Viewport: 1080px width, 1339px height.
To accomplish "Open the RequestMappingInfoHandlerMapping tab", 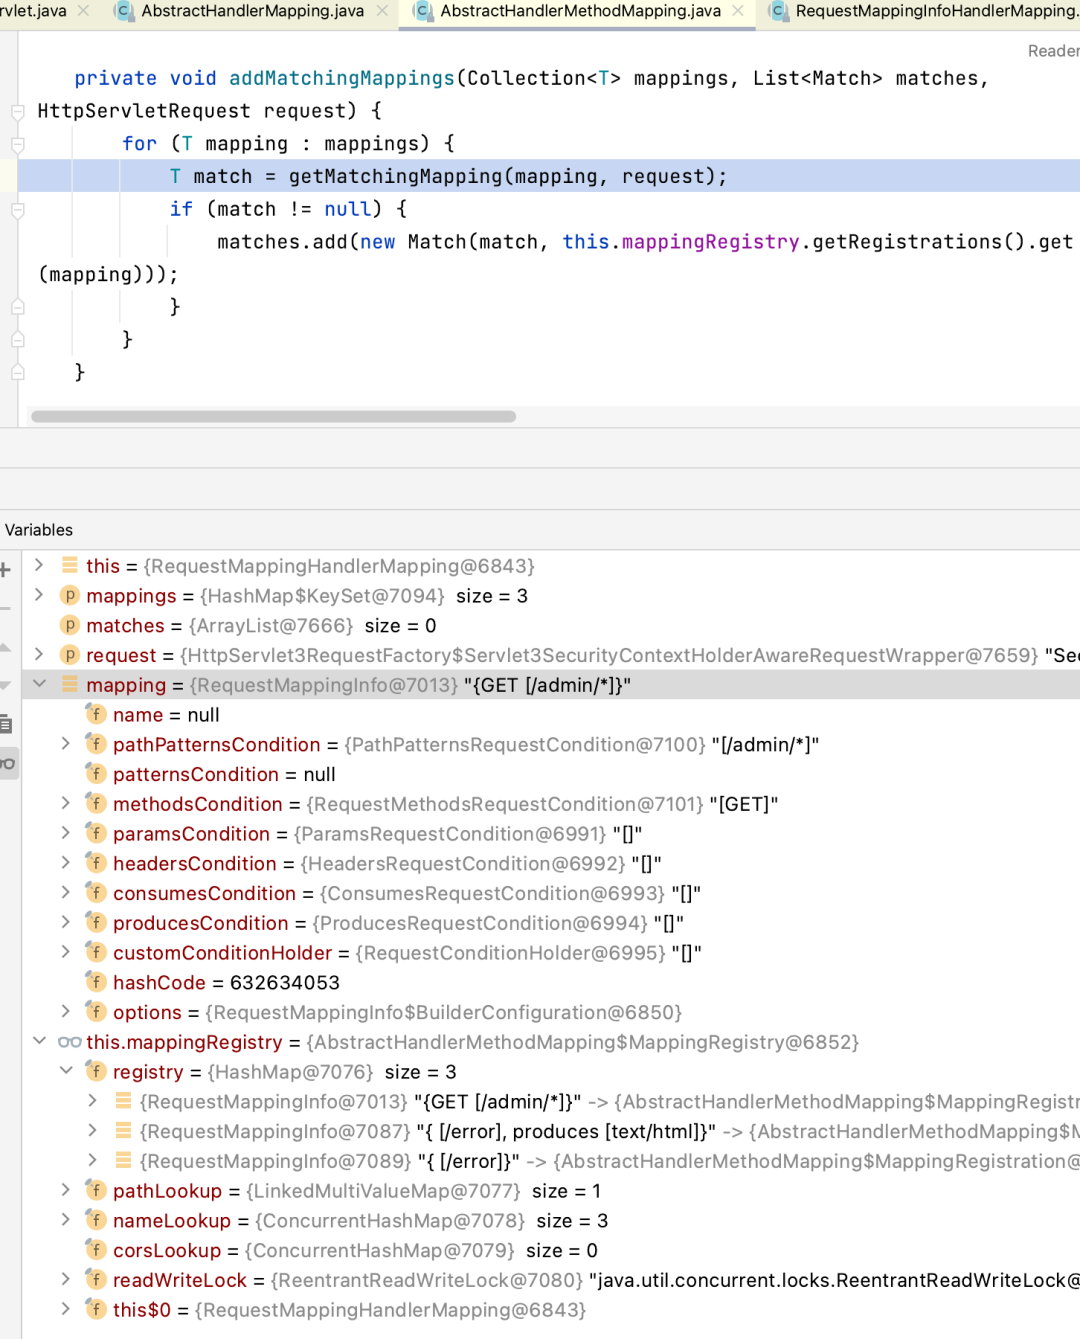I will click(x=934, y=11).
